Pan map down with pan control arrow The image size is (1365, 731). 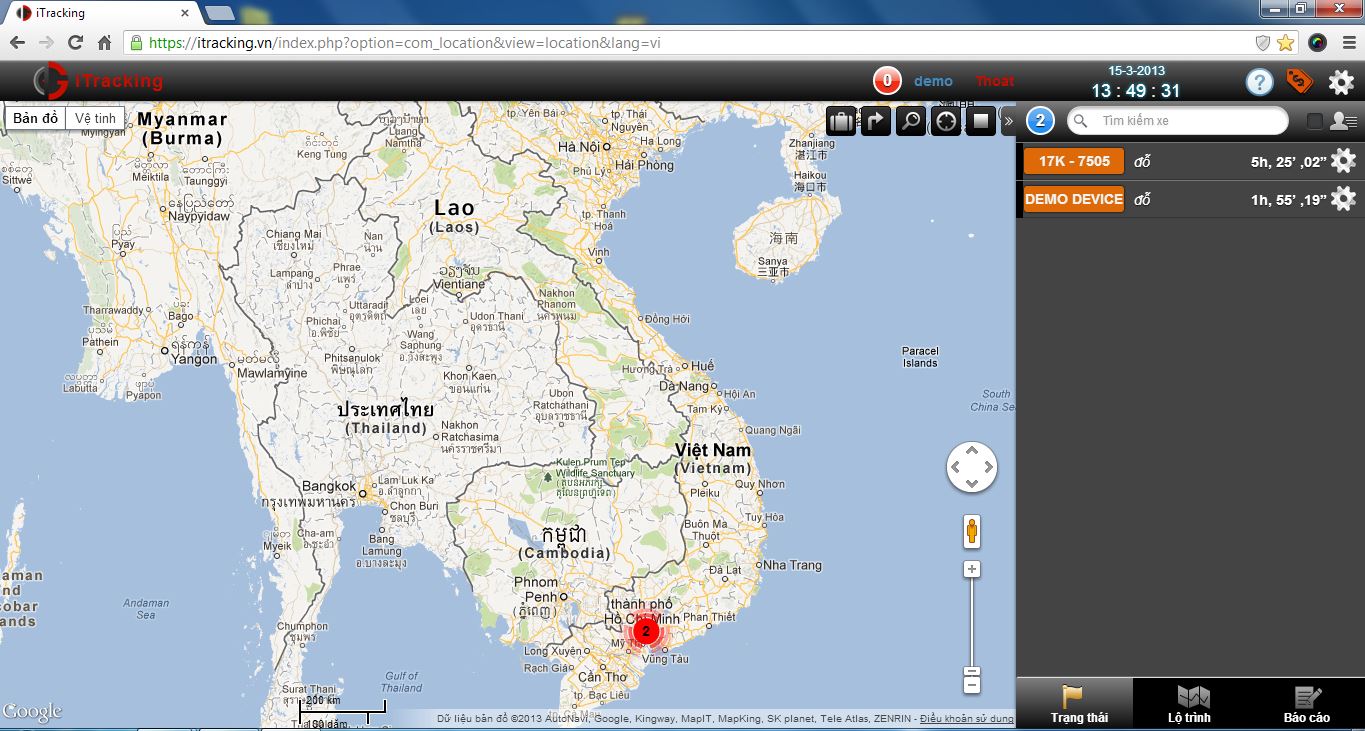[972, 484]
